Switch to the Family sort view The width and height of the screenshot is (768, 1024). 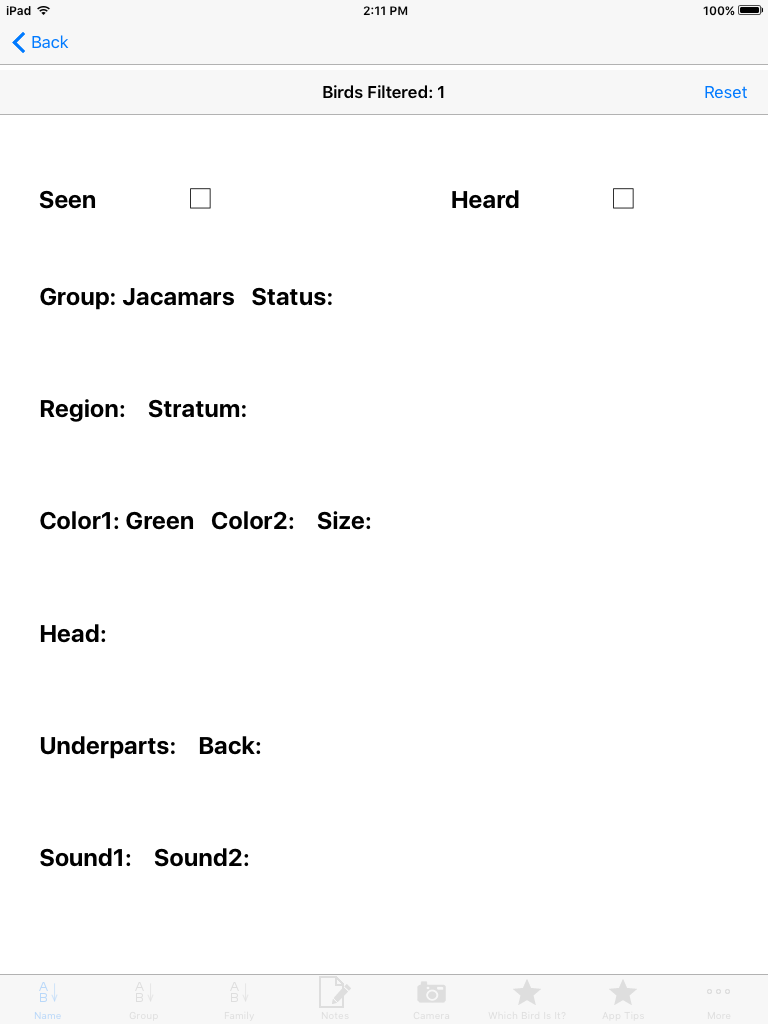click(239, 998)
